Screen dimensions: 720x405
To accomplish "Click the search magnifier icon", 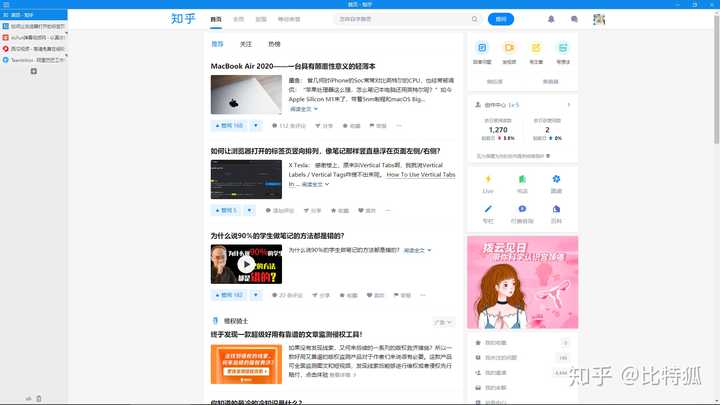I will 474,19.
